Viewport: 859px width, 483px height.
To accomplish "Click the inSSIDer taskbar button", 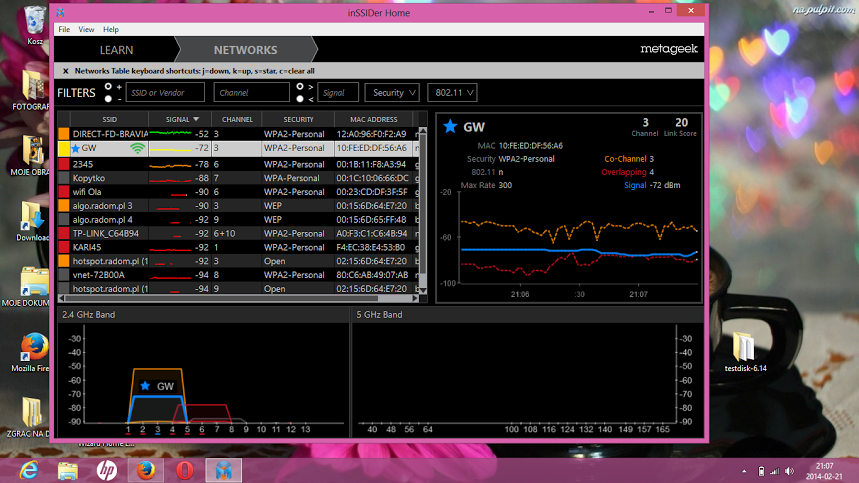I will point(224,470).
